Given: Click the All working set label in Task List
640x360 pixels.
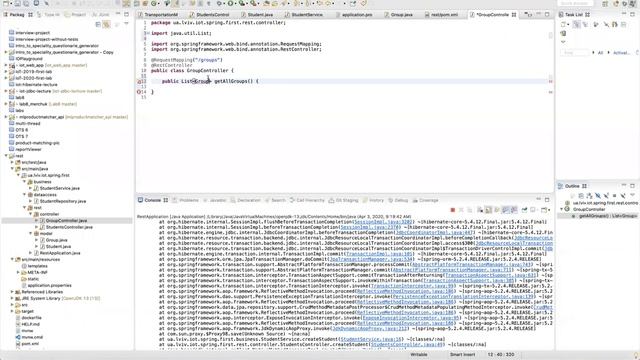Looking at the screenshot, I should [x=600, y=53].
